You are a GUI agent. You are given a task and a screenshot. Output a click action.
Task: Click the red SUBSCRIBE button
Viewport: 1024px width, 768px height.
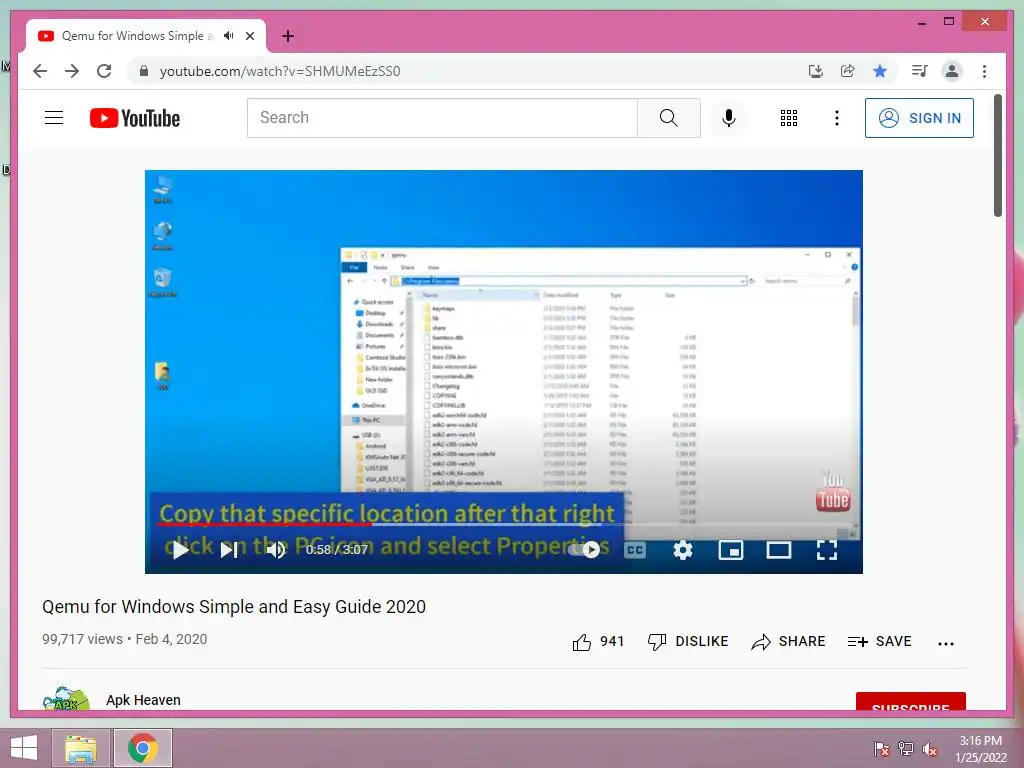tap(910, 701)
